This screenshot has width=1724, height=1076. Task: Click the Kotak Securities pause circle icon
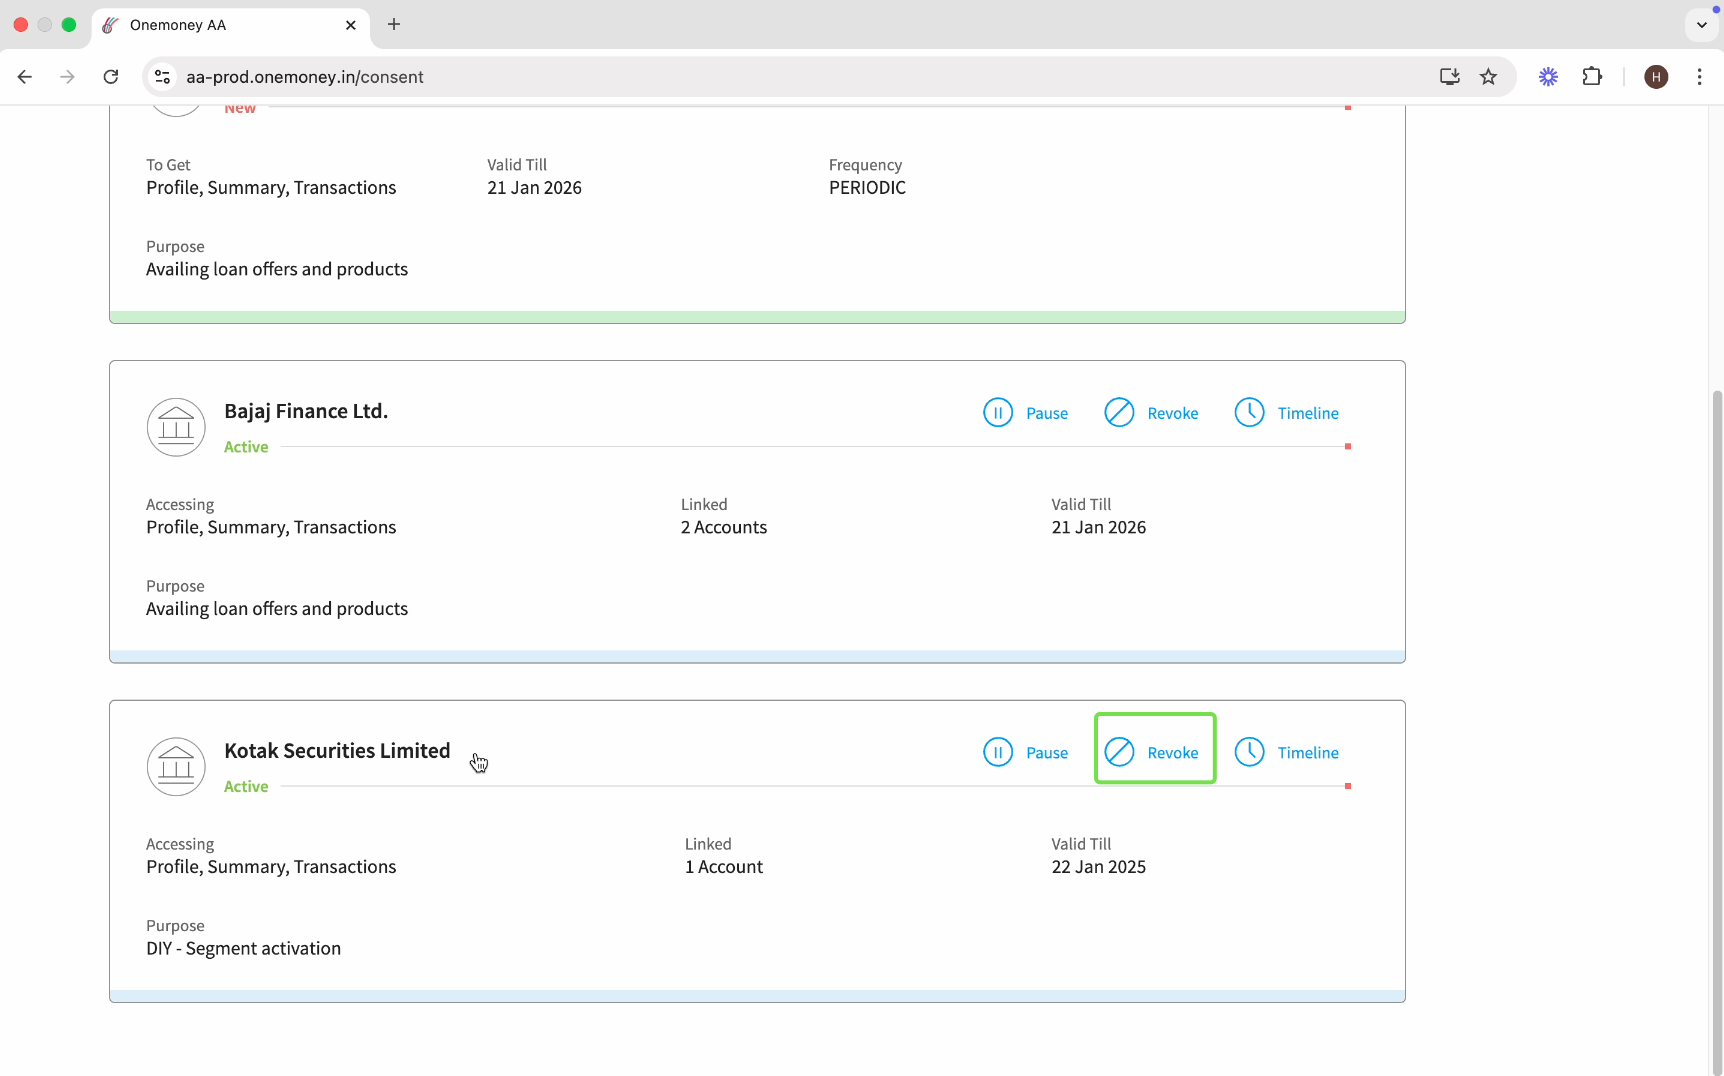[998, 752]
